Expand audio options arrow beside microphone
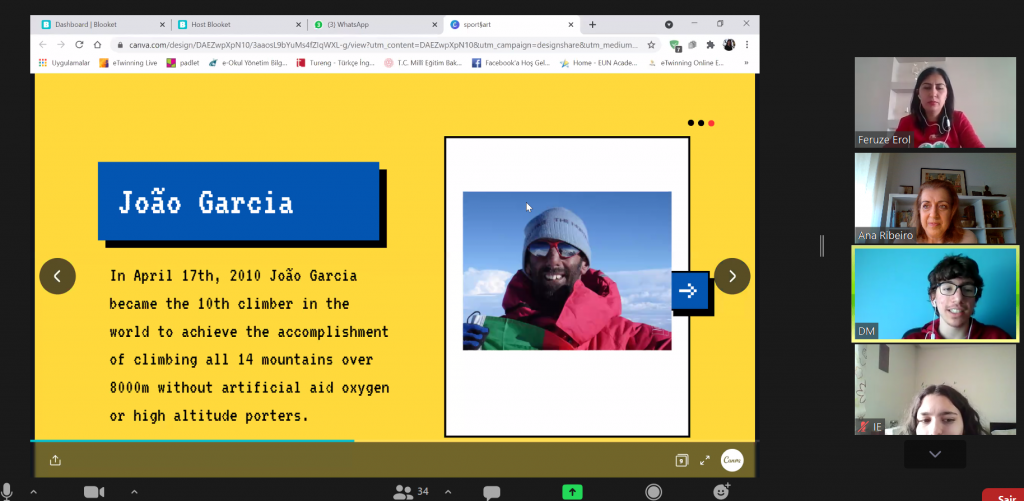The image size is (1024, 501). [32, 492]
